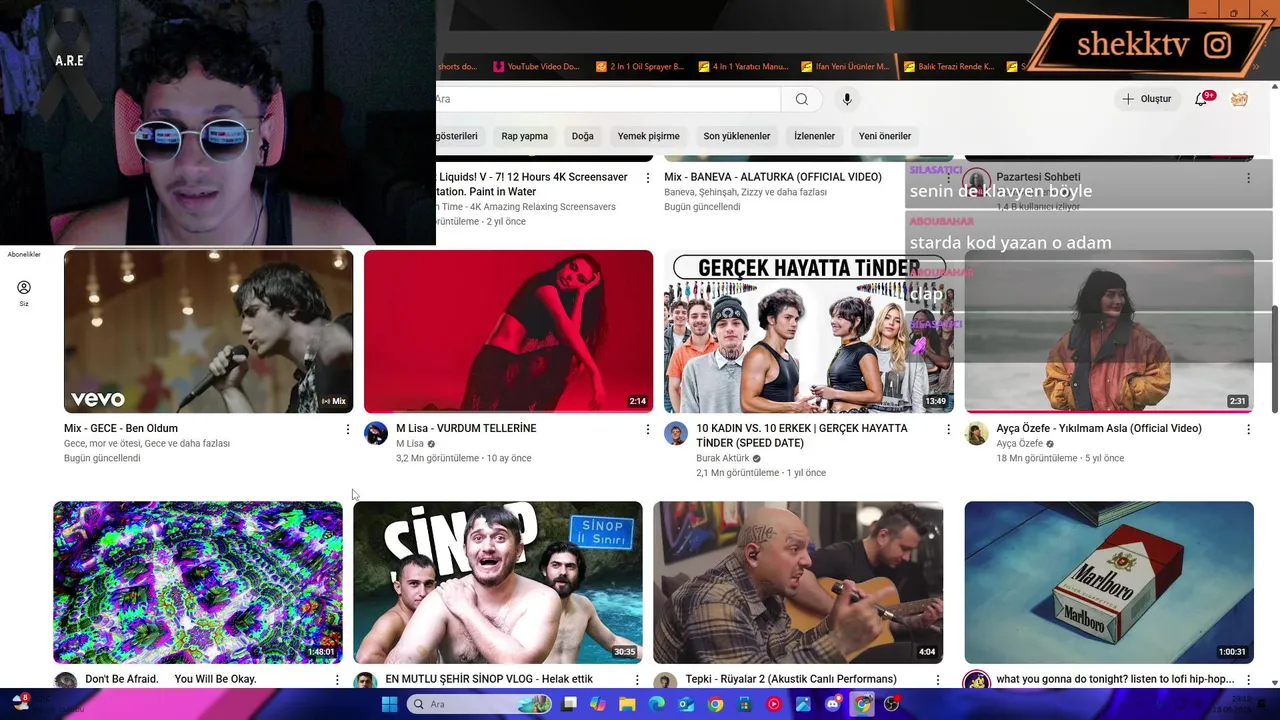Open Ifan Yeni Ürünler bookmark

(846, 67)
